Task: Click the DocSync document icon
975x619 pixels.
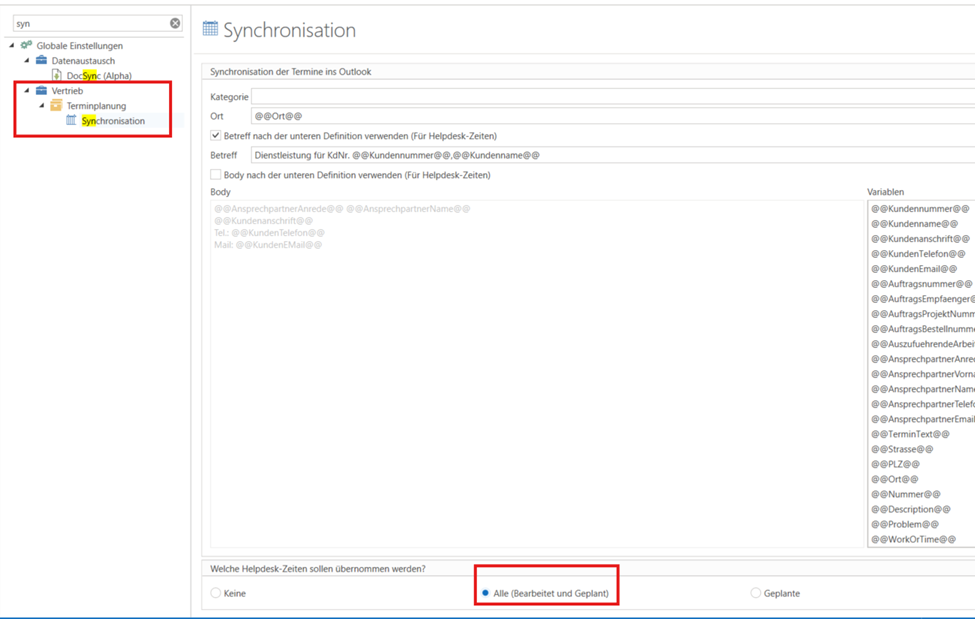Action: point(57,75)
